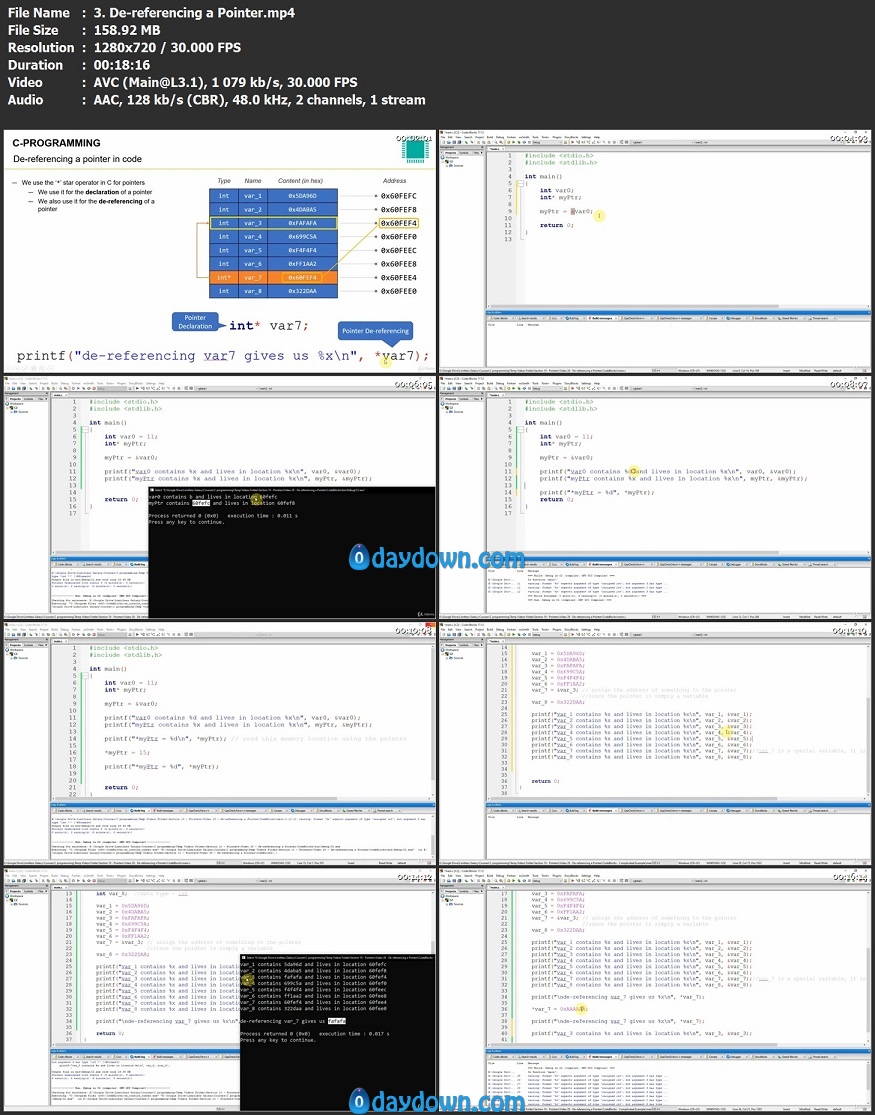Screen dimensions: 875x1115
Task: Click console line 'de-referencing var_7 gives us fafafa'
Action: [293, 1021]
